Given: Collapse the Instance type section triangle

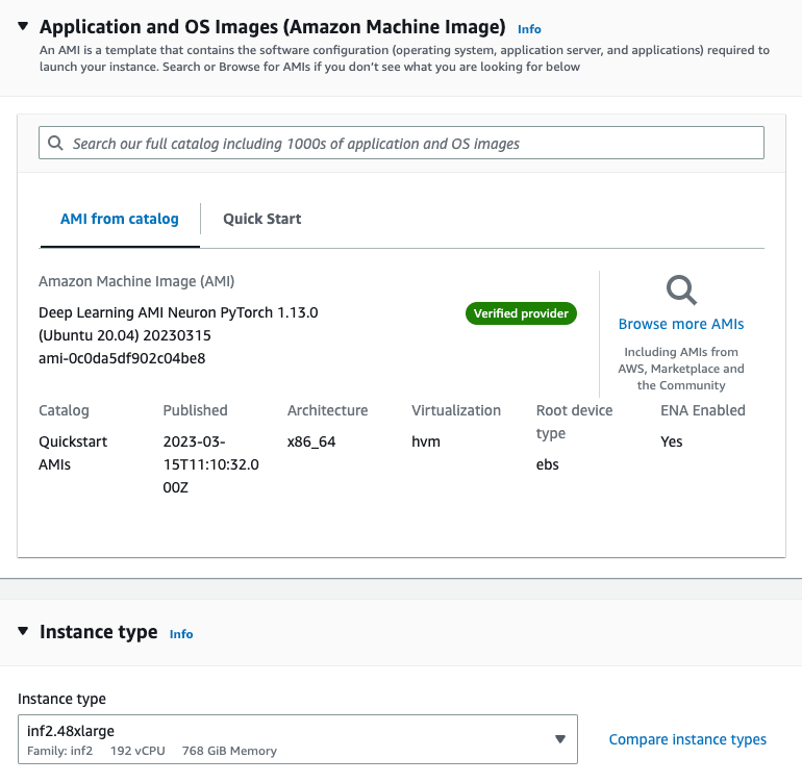Looking at the screenshot, I should [24, 631].
